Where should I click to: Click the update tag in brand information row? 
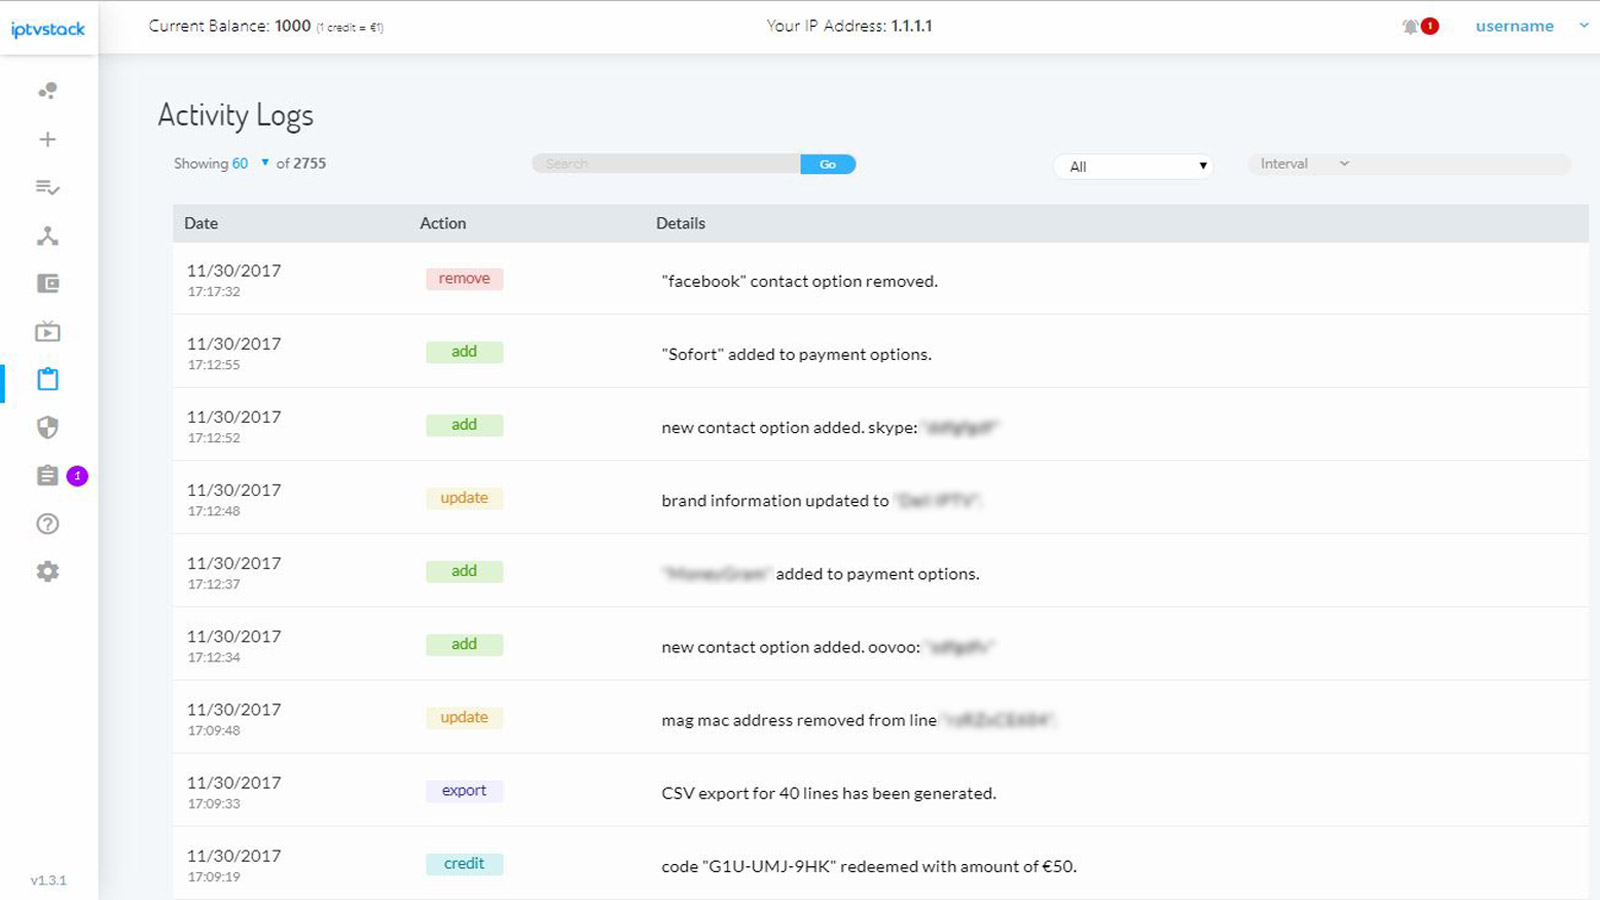(464, 498)
